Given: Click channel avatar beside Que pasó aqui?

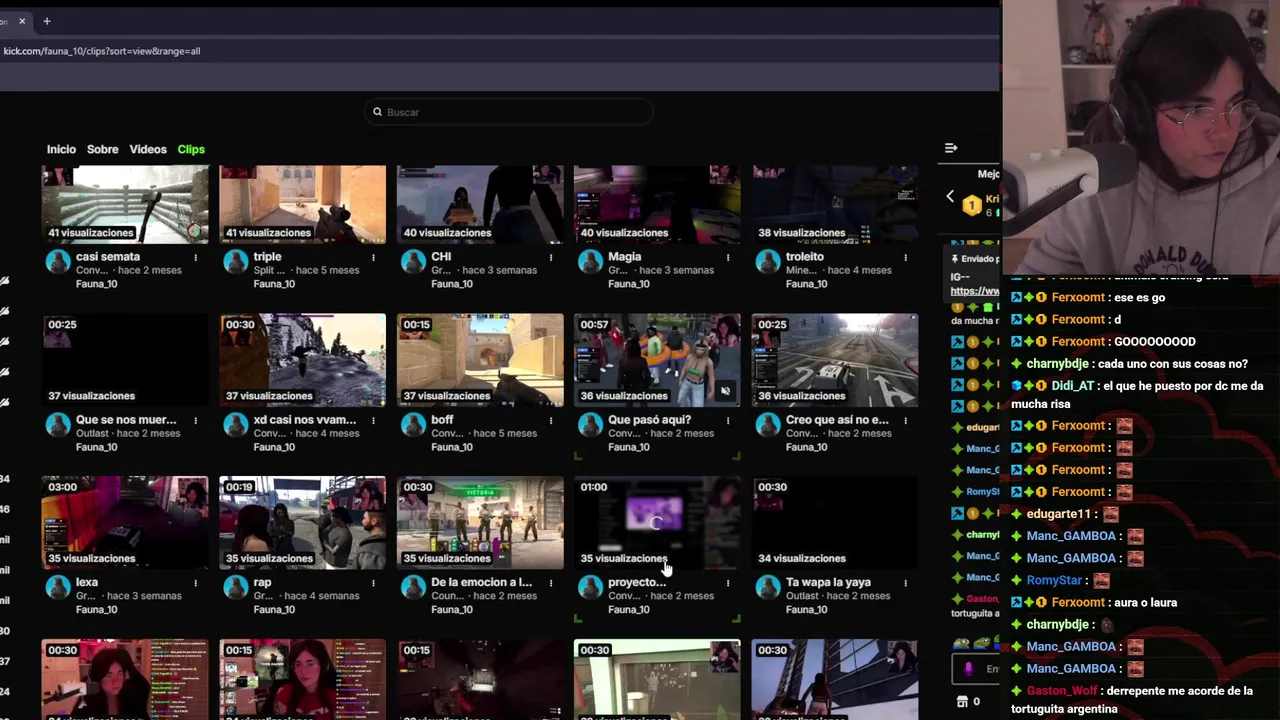Looking at the screenshot, I should [x=591, y=425].
